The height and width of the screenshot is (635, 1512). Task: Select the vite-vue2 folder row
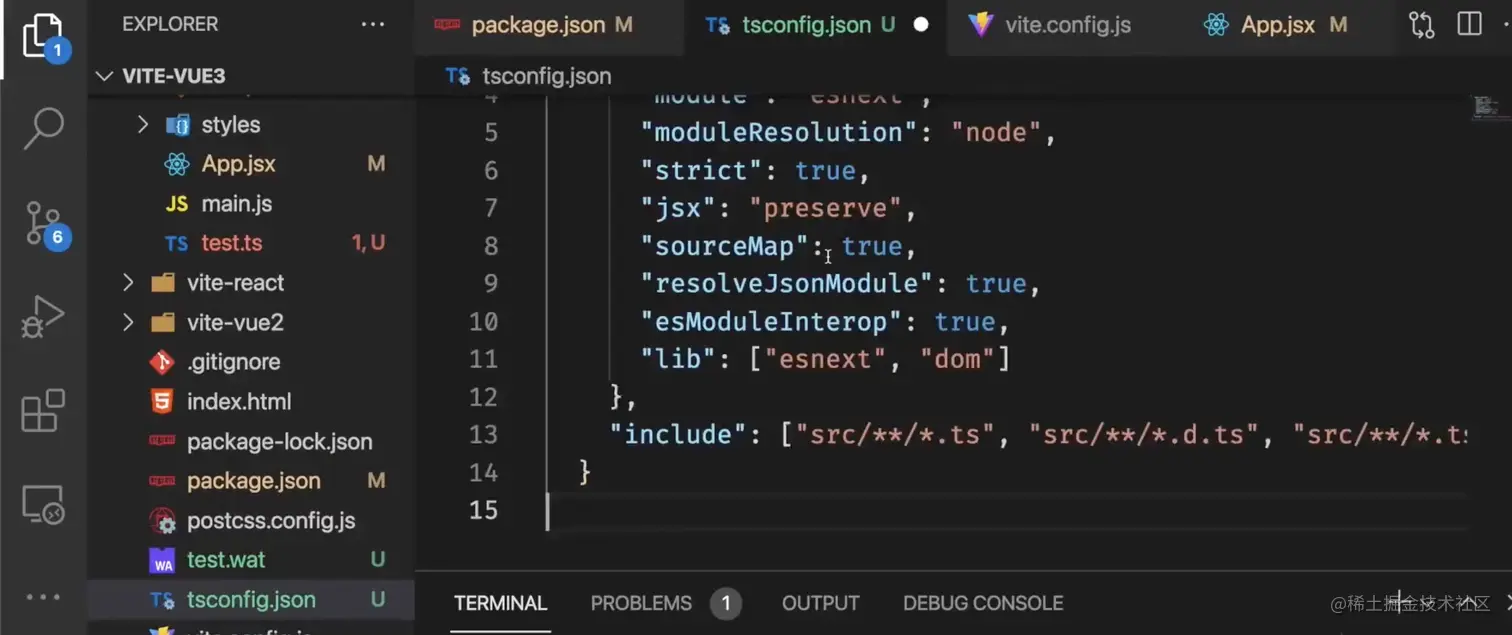click(x=251, y=322)
